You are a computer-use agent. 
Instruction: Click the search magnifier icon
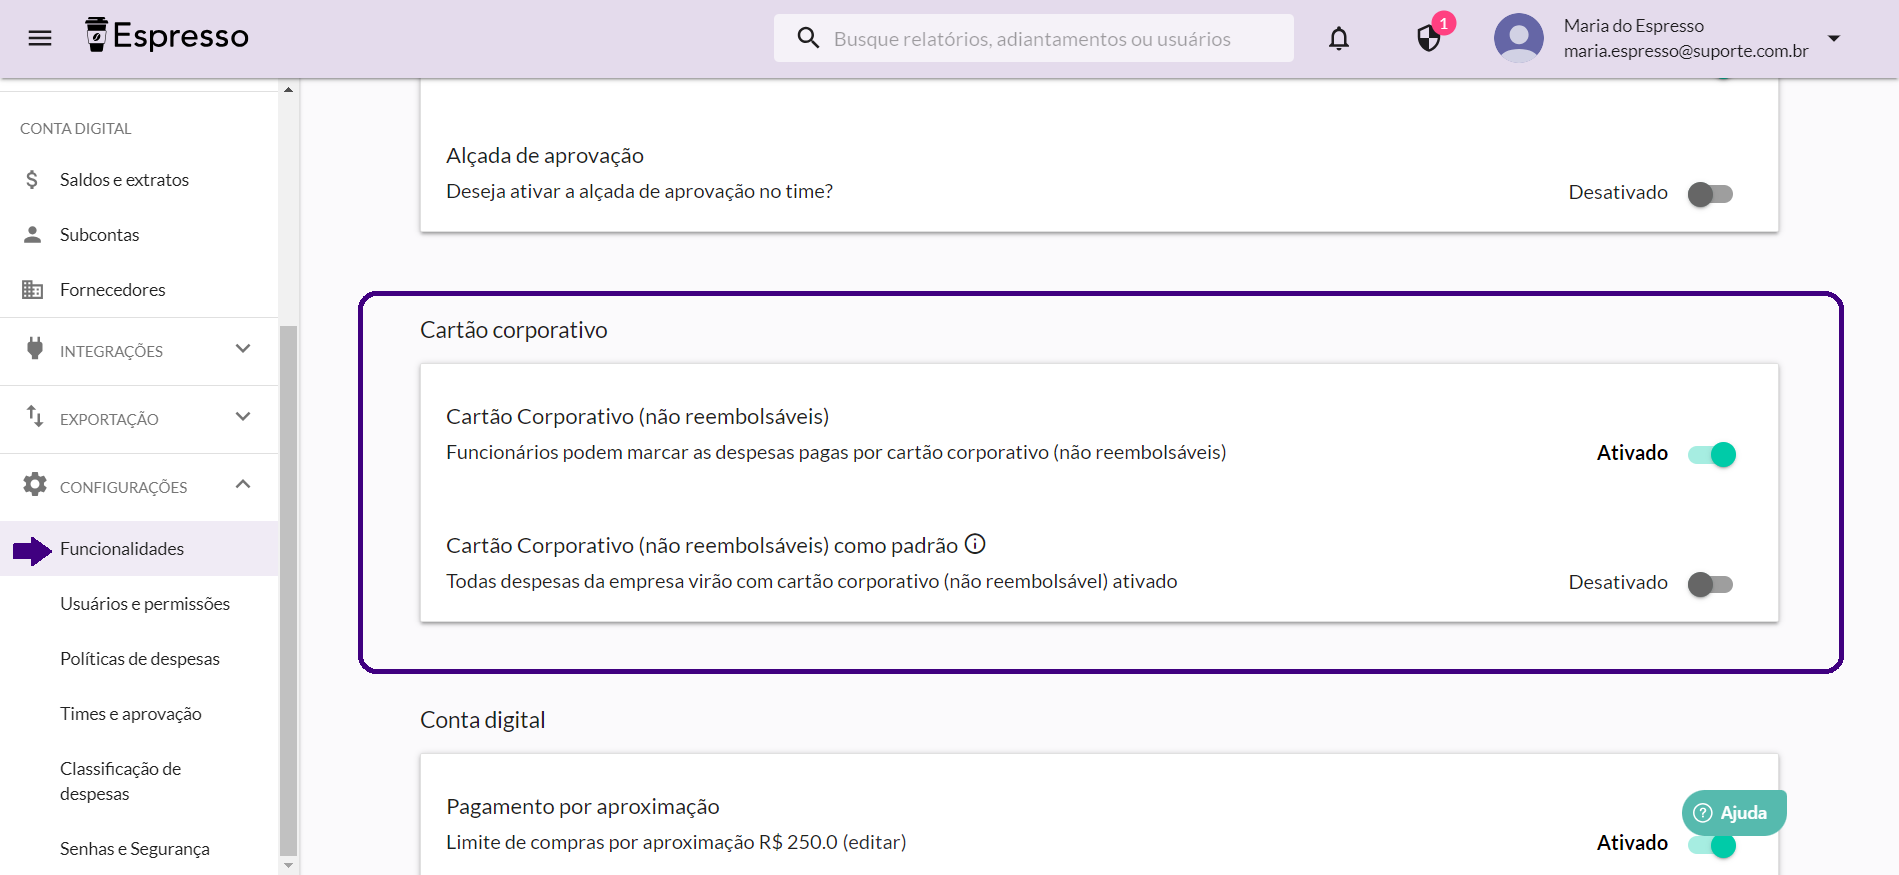tap(808, 38)
